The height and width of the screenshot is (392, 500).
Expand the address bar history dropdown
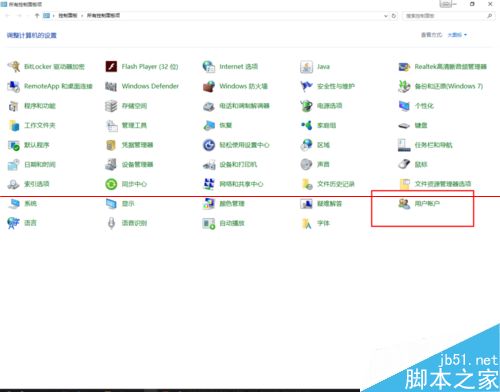tap(386, 16)
